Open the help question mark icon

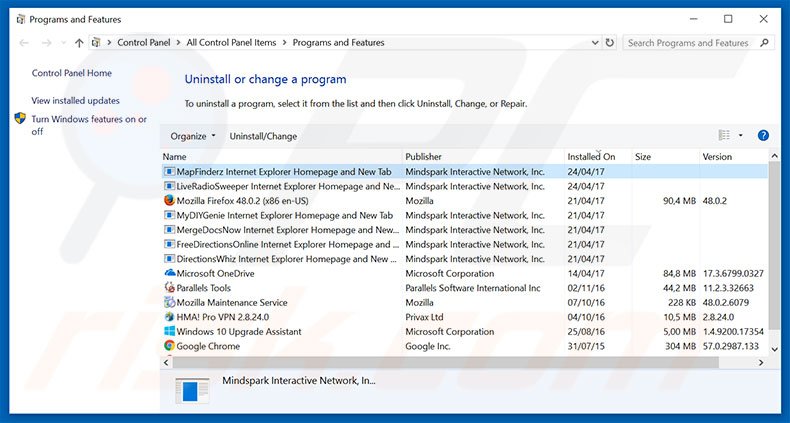coord(763,135)
